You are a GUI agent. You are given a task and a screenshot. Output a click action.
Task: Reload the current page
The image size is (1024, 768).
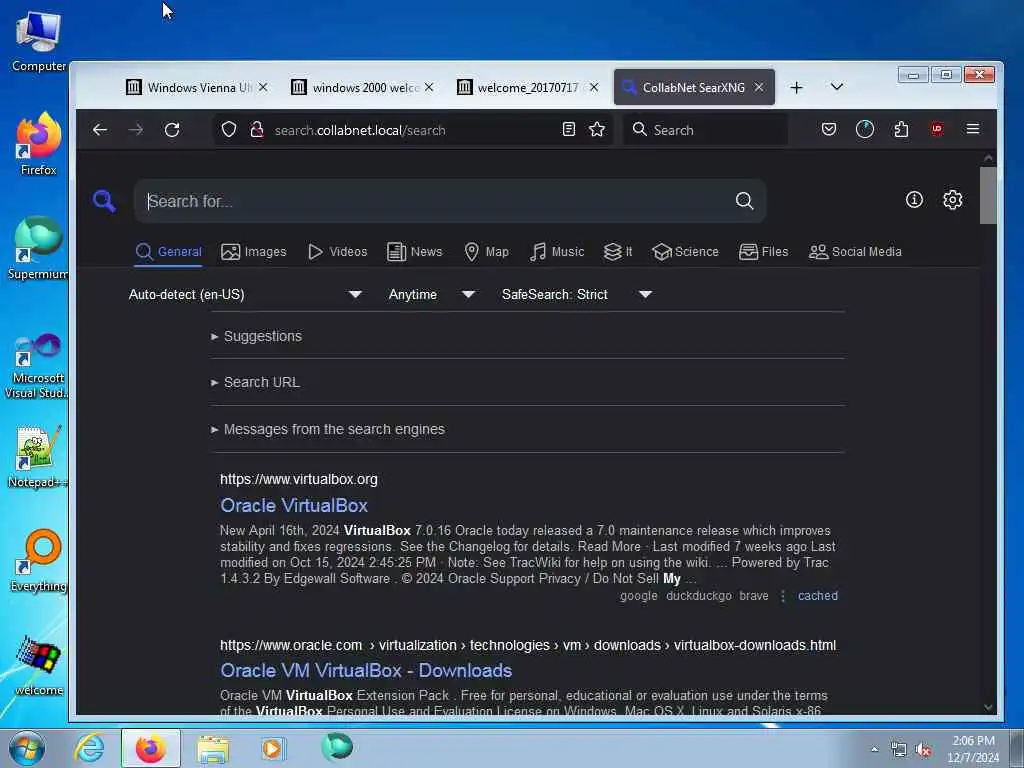click(x=172, y=130)
